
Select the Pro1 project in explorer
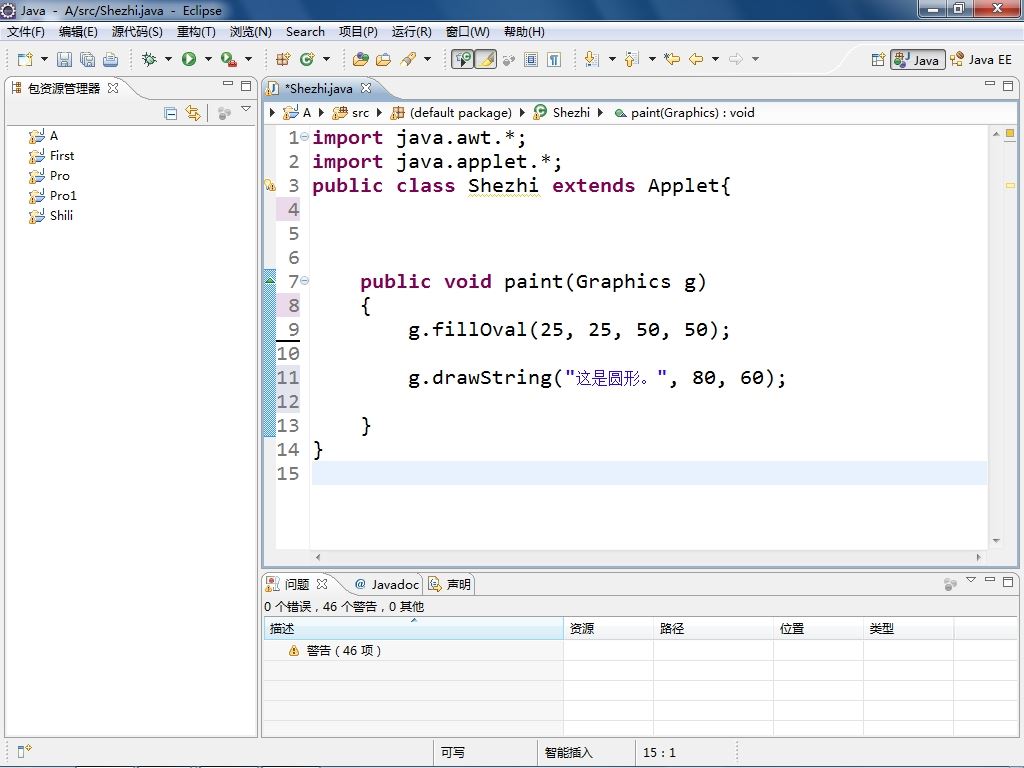coord(63,196)
